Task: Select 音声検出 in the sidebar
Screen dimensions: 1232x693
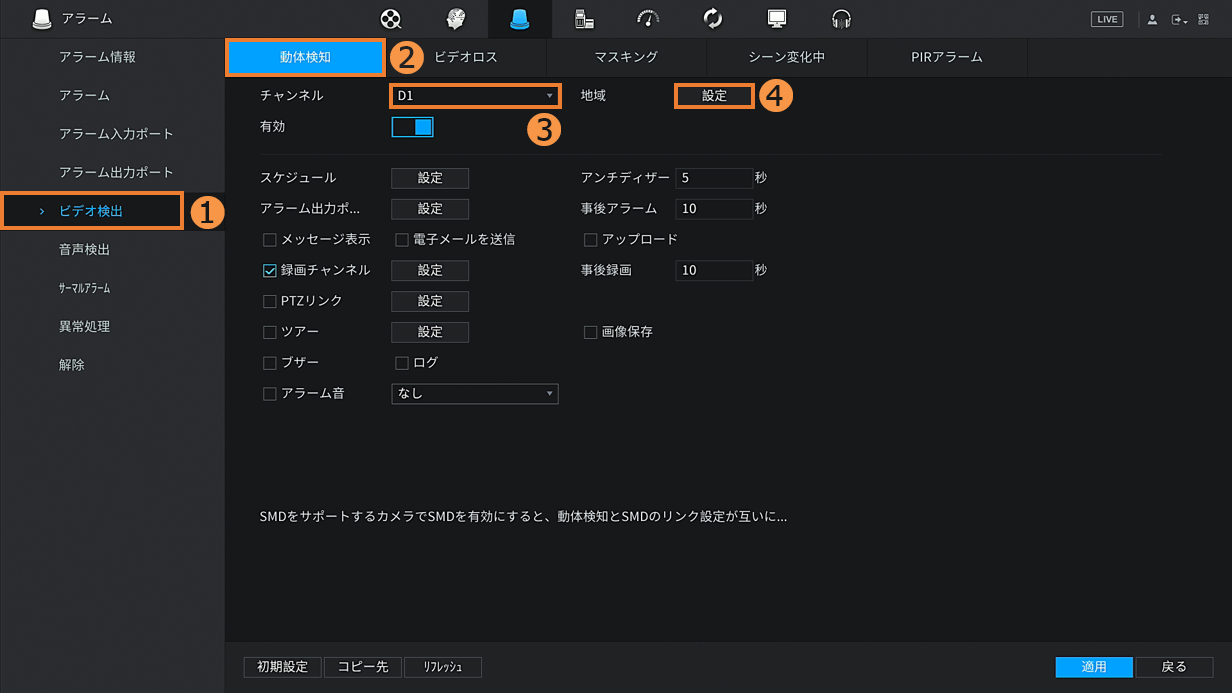Action: pyautogui.click(x=85, y=249)
